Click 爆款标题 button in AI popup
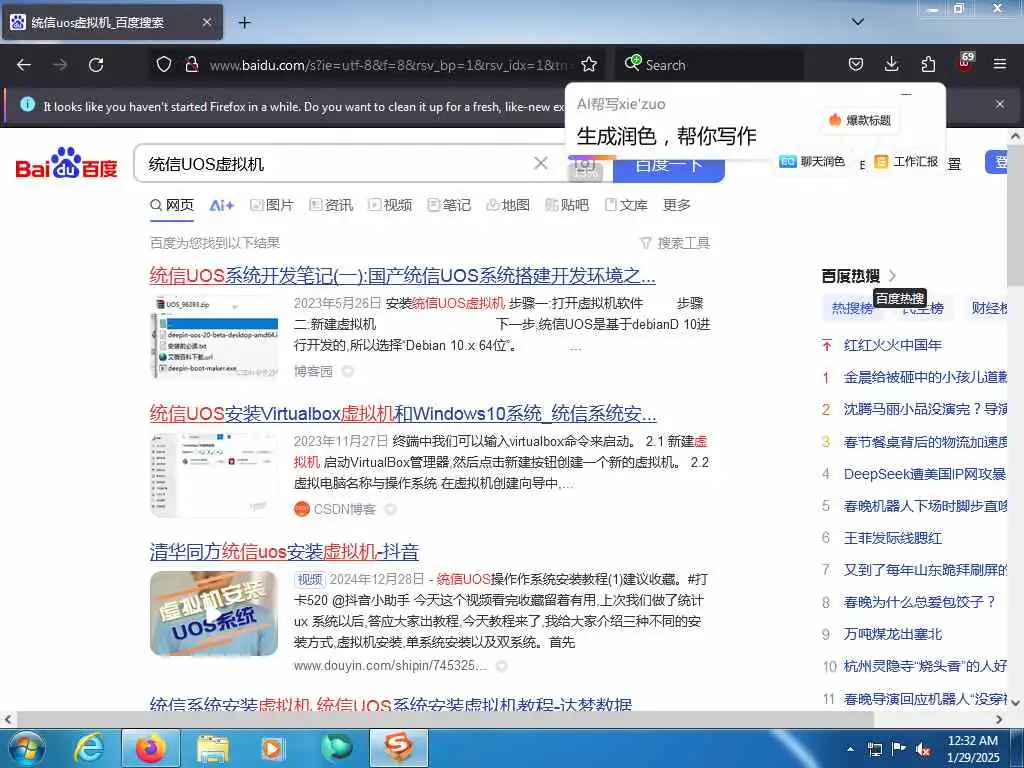Viewport: 1024px width, 768px height. pos(859,120)
